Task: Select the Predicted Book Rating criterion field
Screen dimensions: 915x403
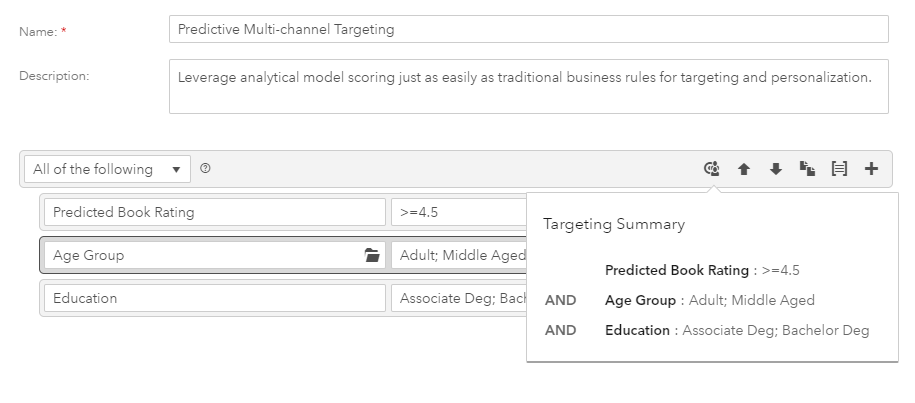Action: click(215, 212)
